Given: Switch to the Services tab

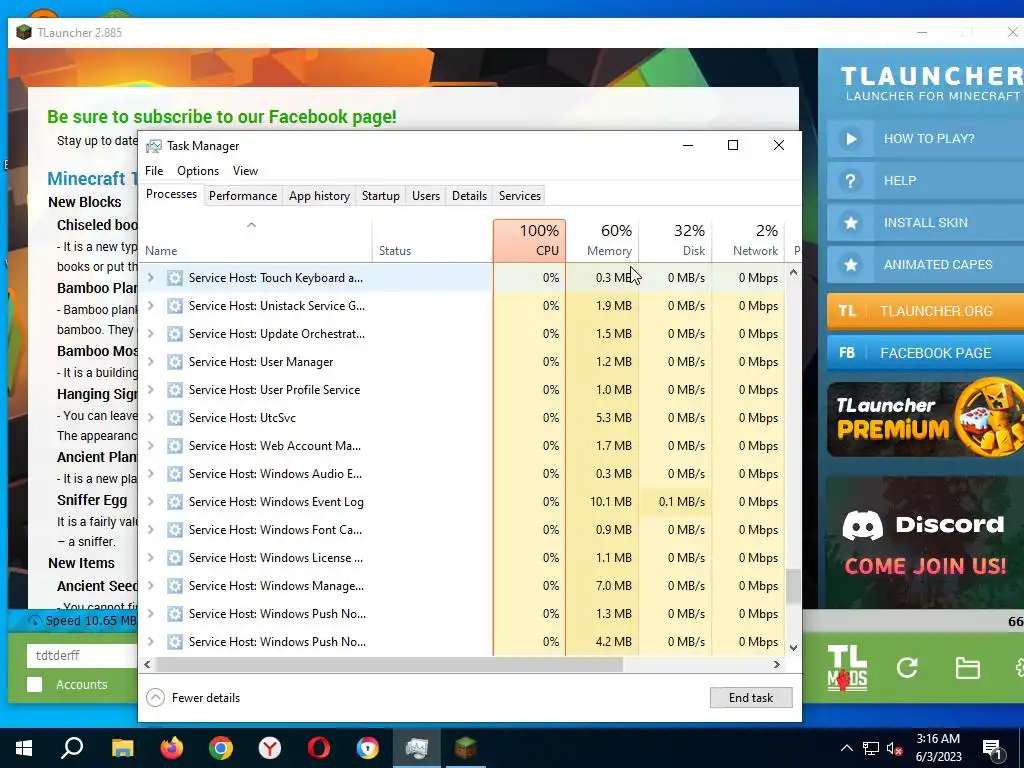Looking at the screenshot, I should (x=520, y=196).
